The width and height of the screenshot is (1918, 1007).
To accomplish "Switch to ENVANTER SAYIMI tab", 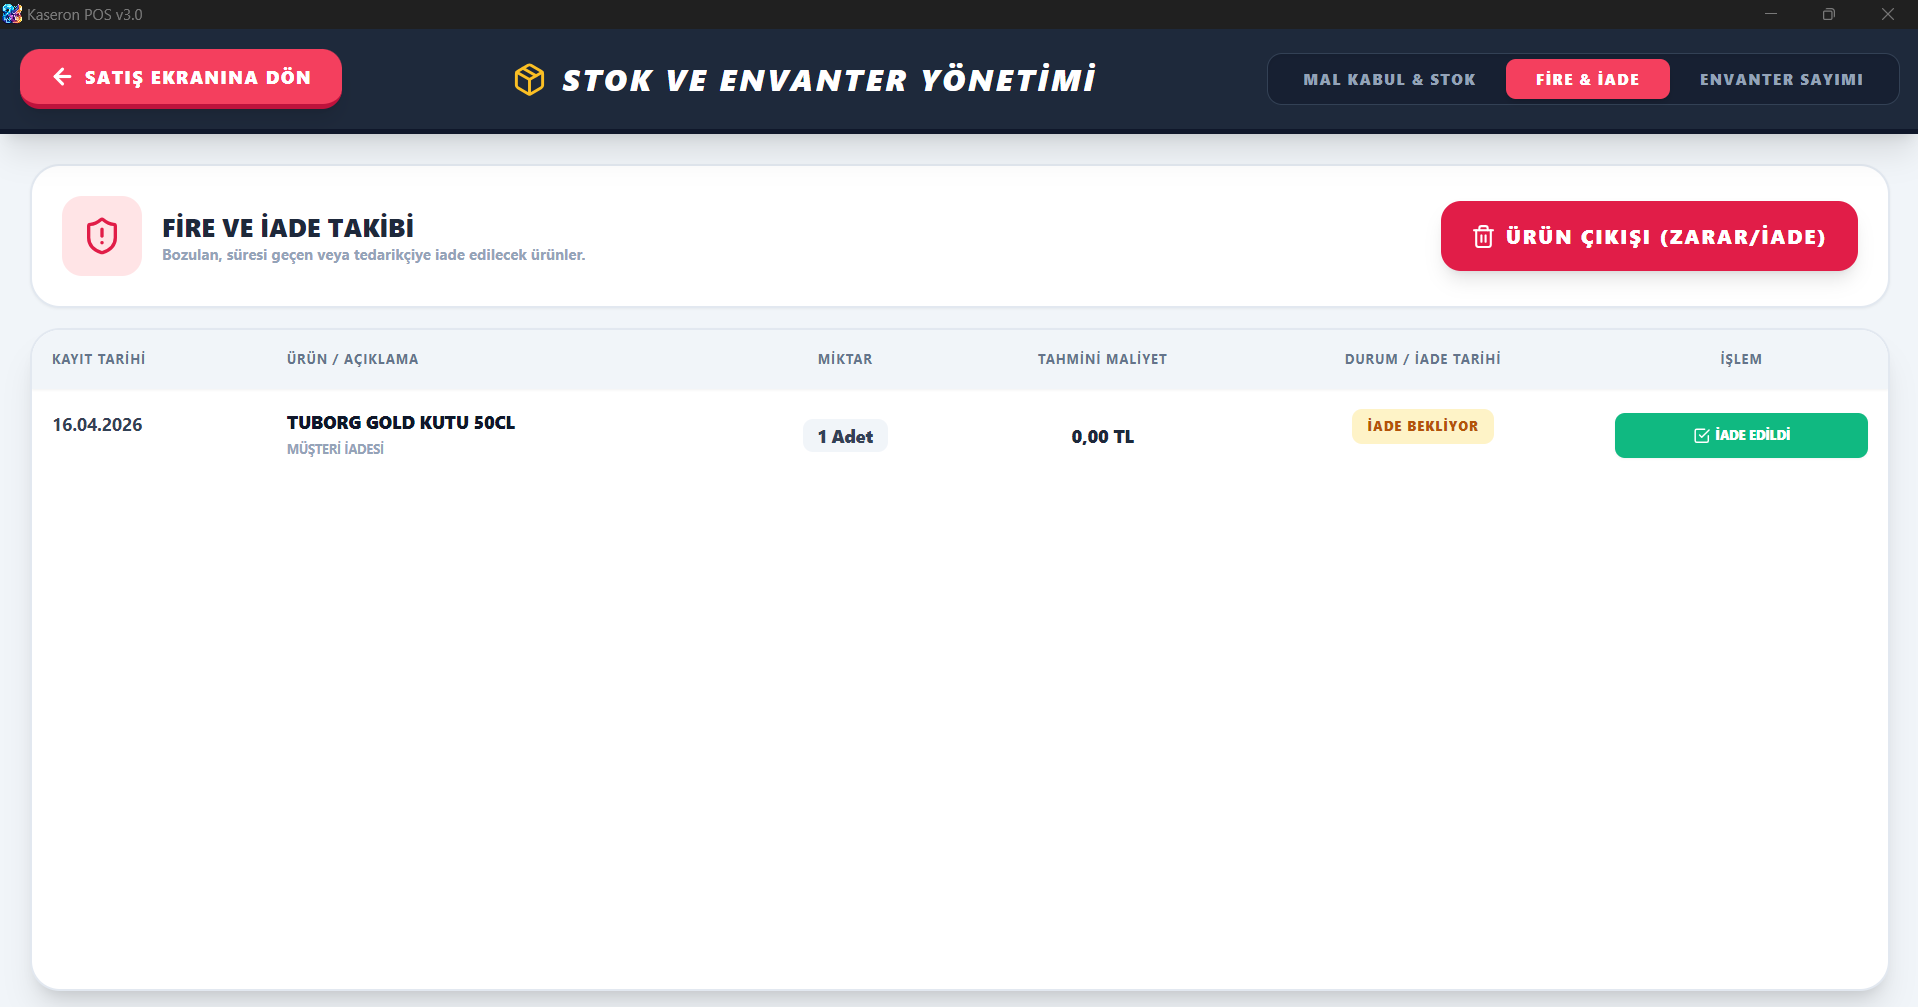I will click(1780, 79).
